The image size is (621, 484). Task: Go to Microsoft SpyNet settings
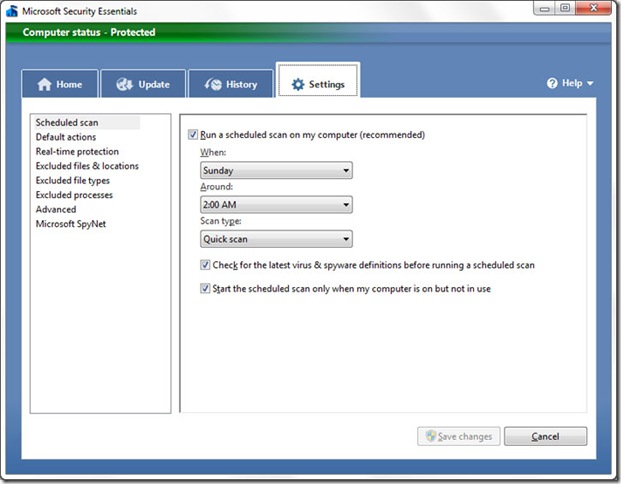[70, 224]
